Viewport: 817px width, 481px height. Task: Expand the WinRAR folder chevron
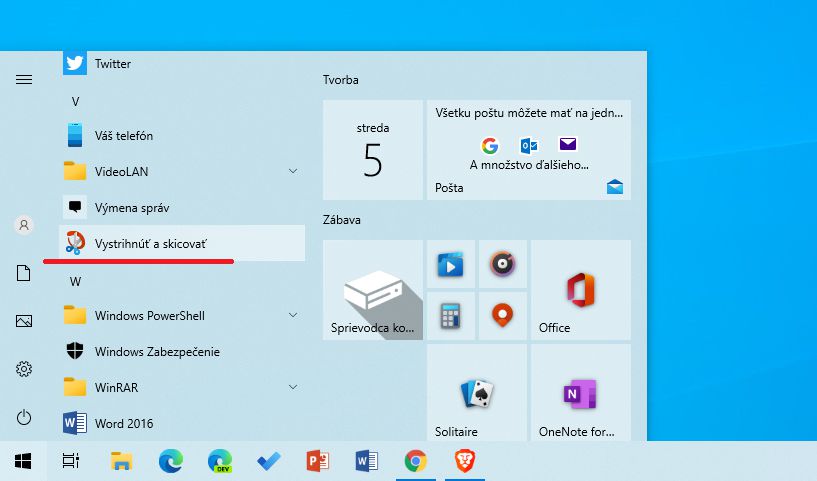tap(293, 387)
